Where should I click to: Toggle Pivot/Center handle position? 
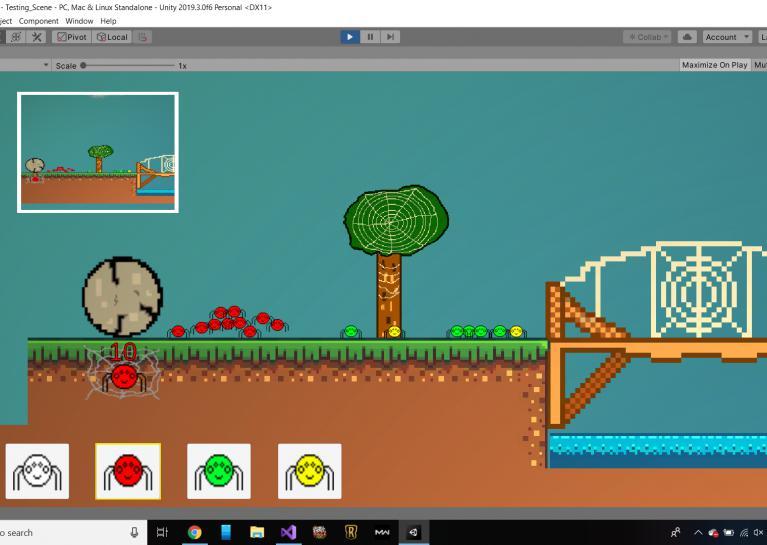coord(72,37)
